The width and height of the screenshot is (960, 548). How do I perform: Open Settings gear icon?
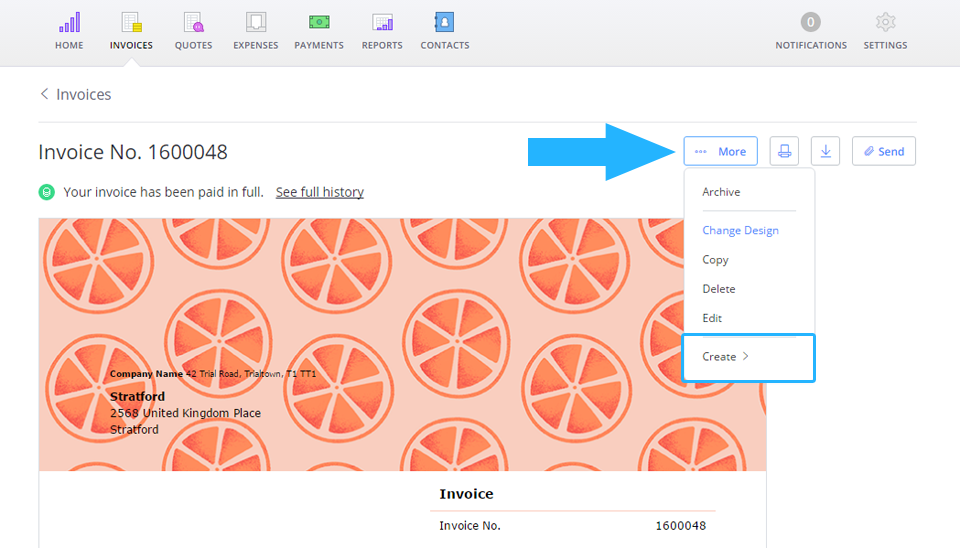[x=885, y=23]
